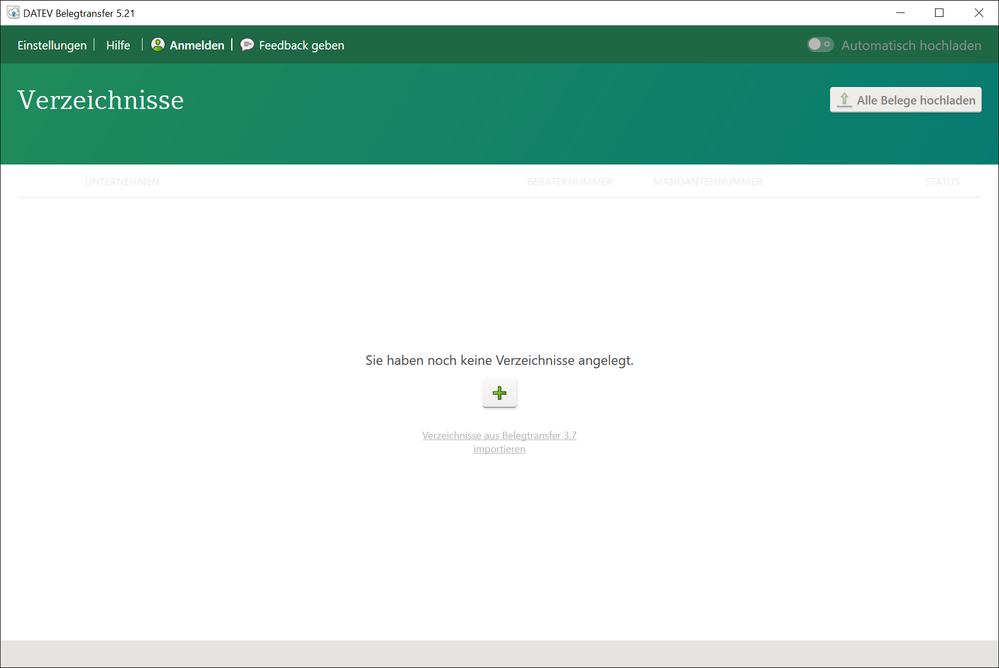Screen dimensions: 999x668
Task: Click the DATEV app icon in title bar
Action: click(12, 13)
